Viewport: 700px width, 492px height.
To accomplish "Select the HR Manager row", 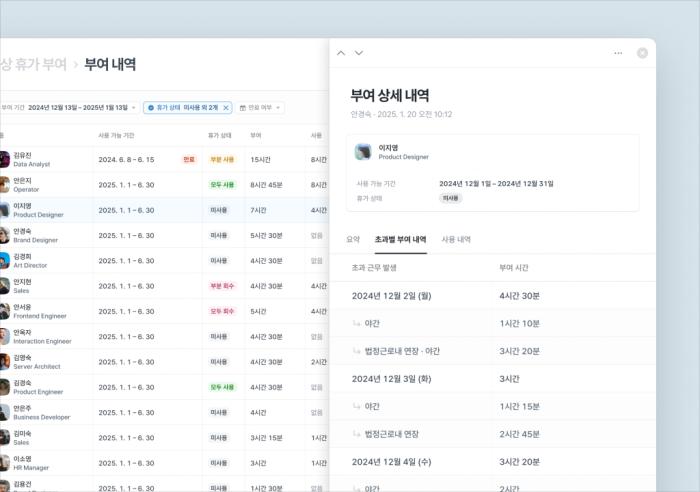I will [164, 463].
